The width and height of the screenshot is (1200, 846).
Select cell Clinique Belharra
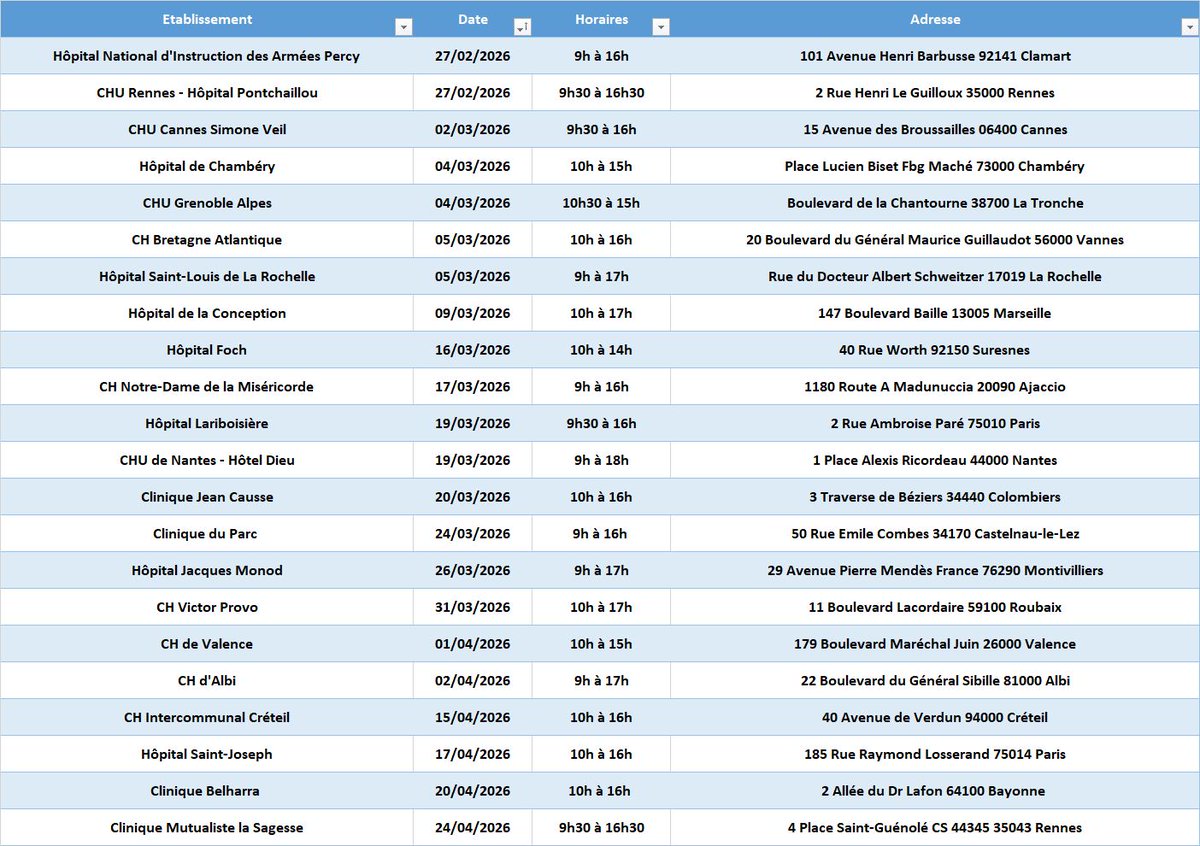207,791
